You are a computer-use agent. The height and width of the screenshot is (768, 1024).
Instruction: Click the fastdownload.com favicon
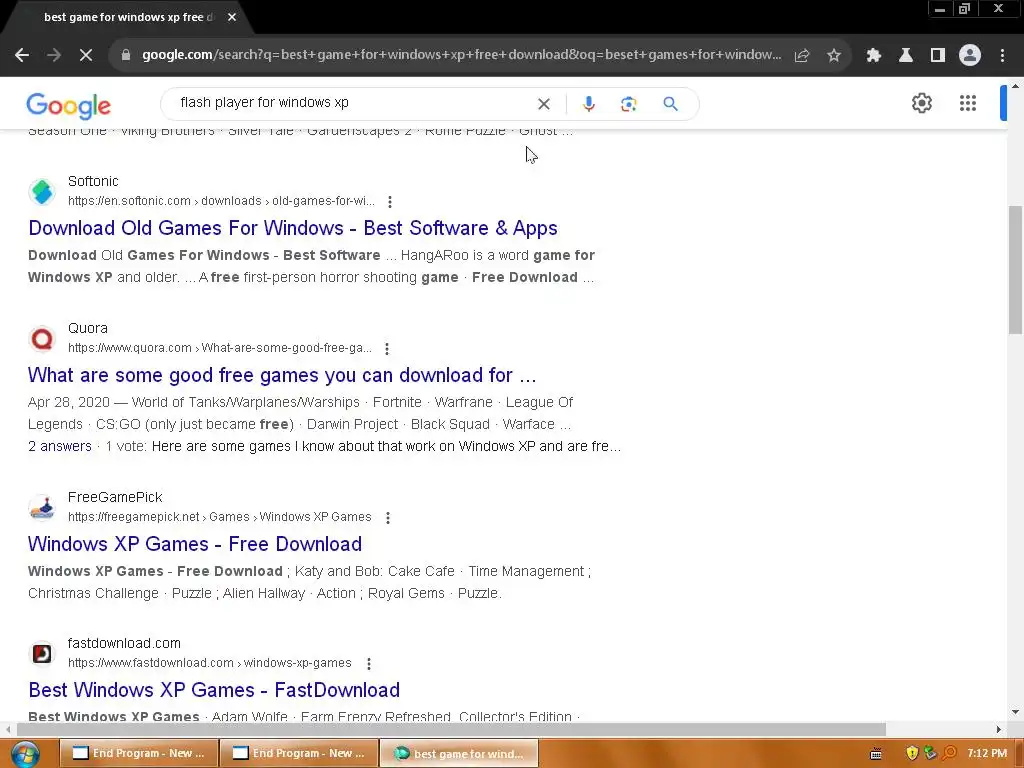[x=42, y=653]
